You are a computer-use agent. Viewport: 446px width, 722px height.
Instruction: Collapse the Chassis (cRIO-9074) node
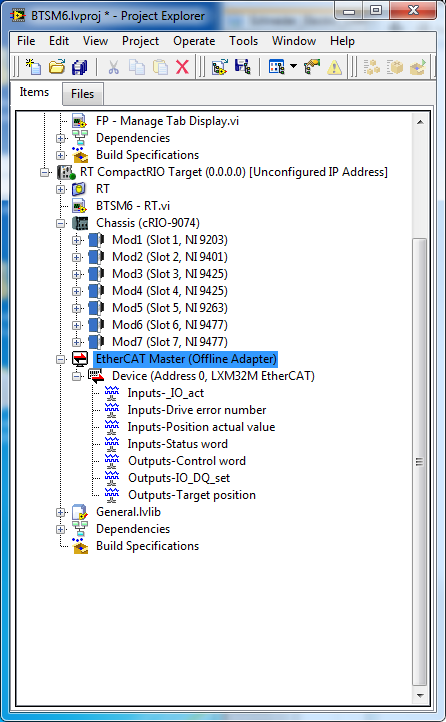(x=60, y=224)
